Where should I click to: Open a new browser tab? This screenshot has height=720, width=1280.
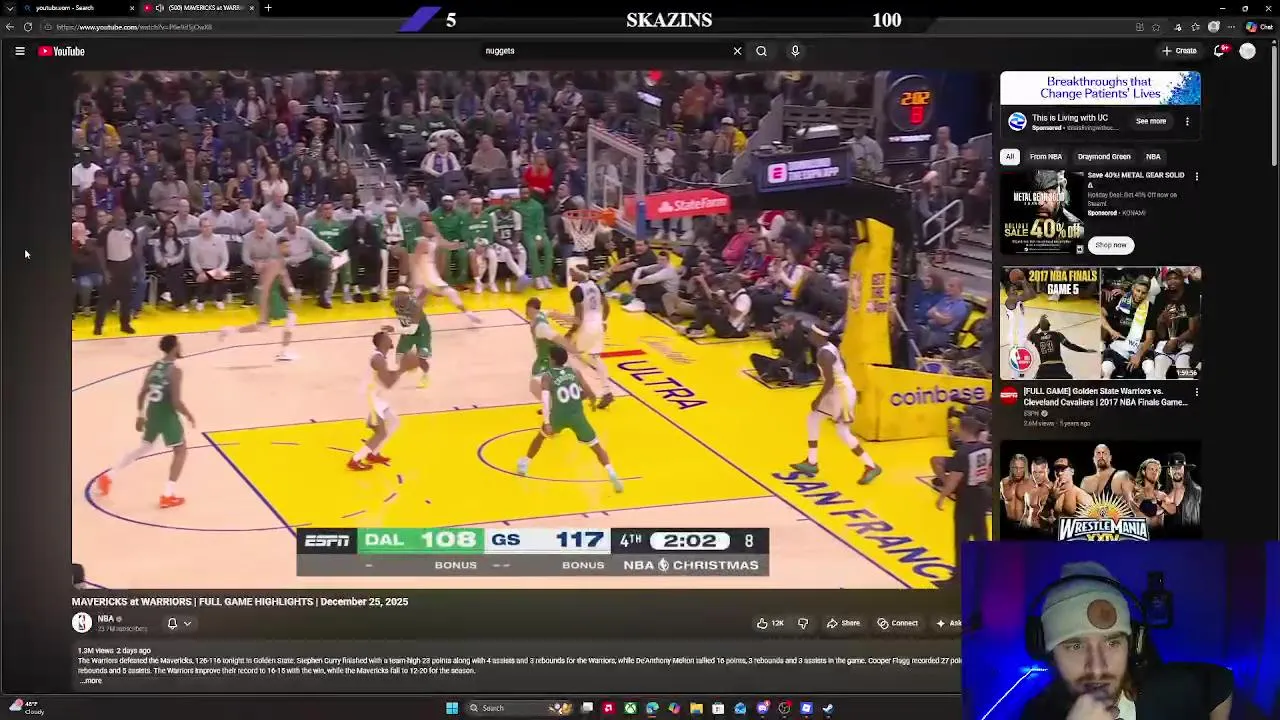268,8
